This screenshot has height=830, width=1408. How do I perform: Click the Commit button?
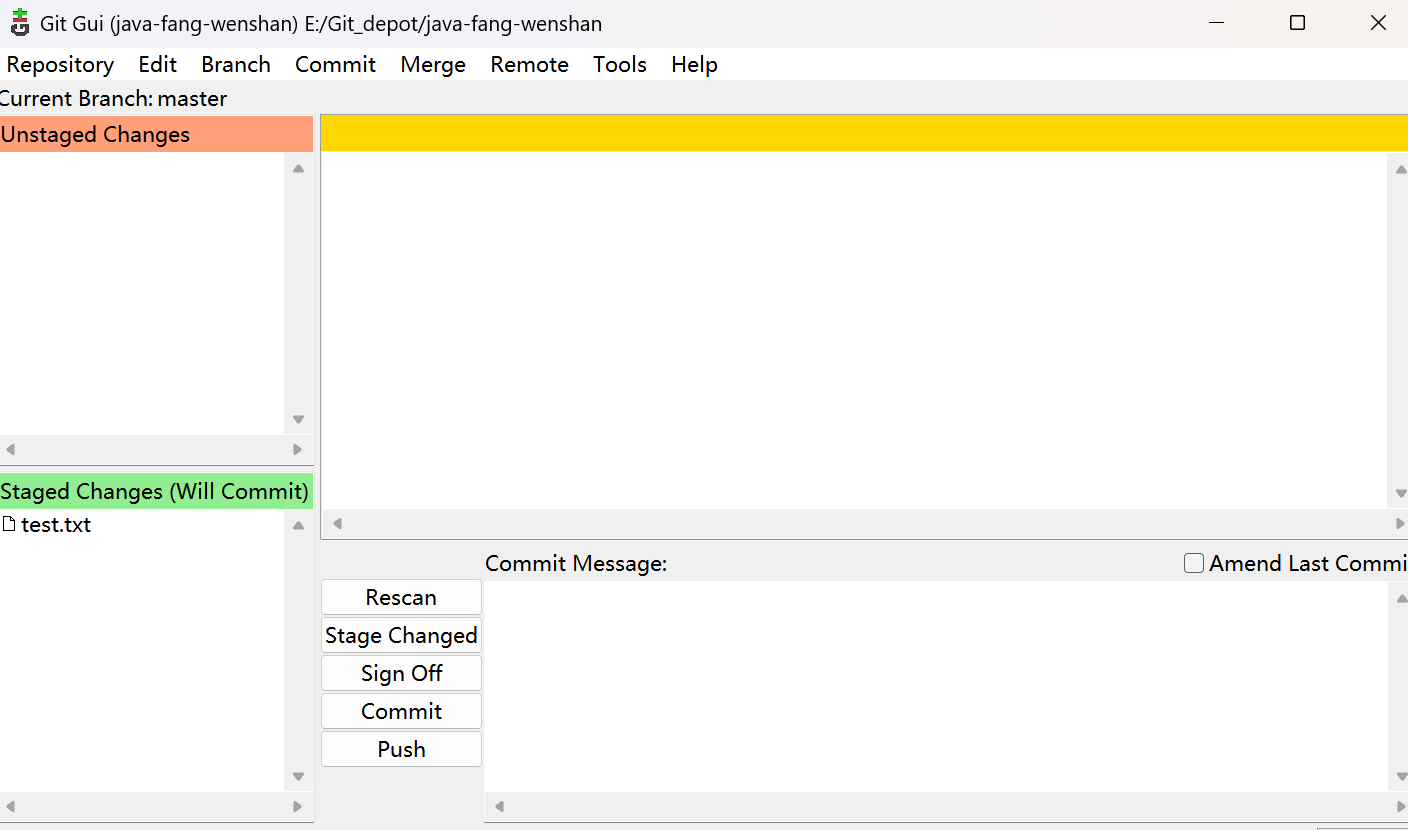(x=401, y=711)
